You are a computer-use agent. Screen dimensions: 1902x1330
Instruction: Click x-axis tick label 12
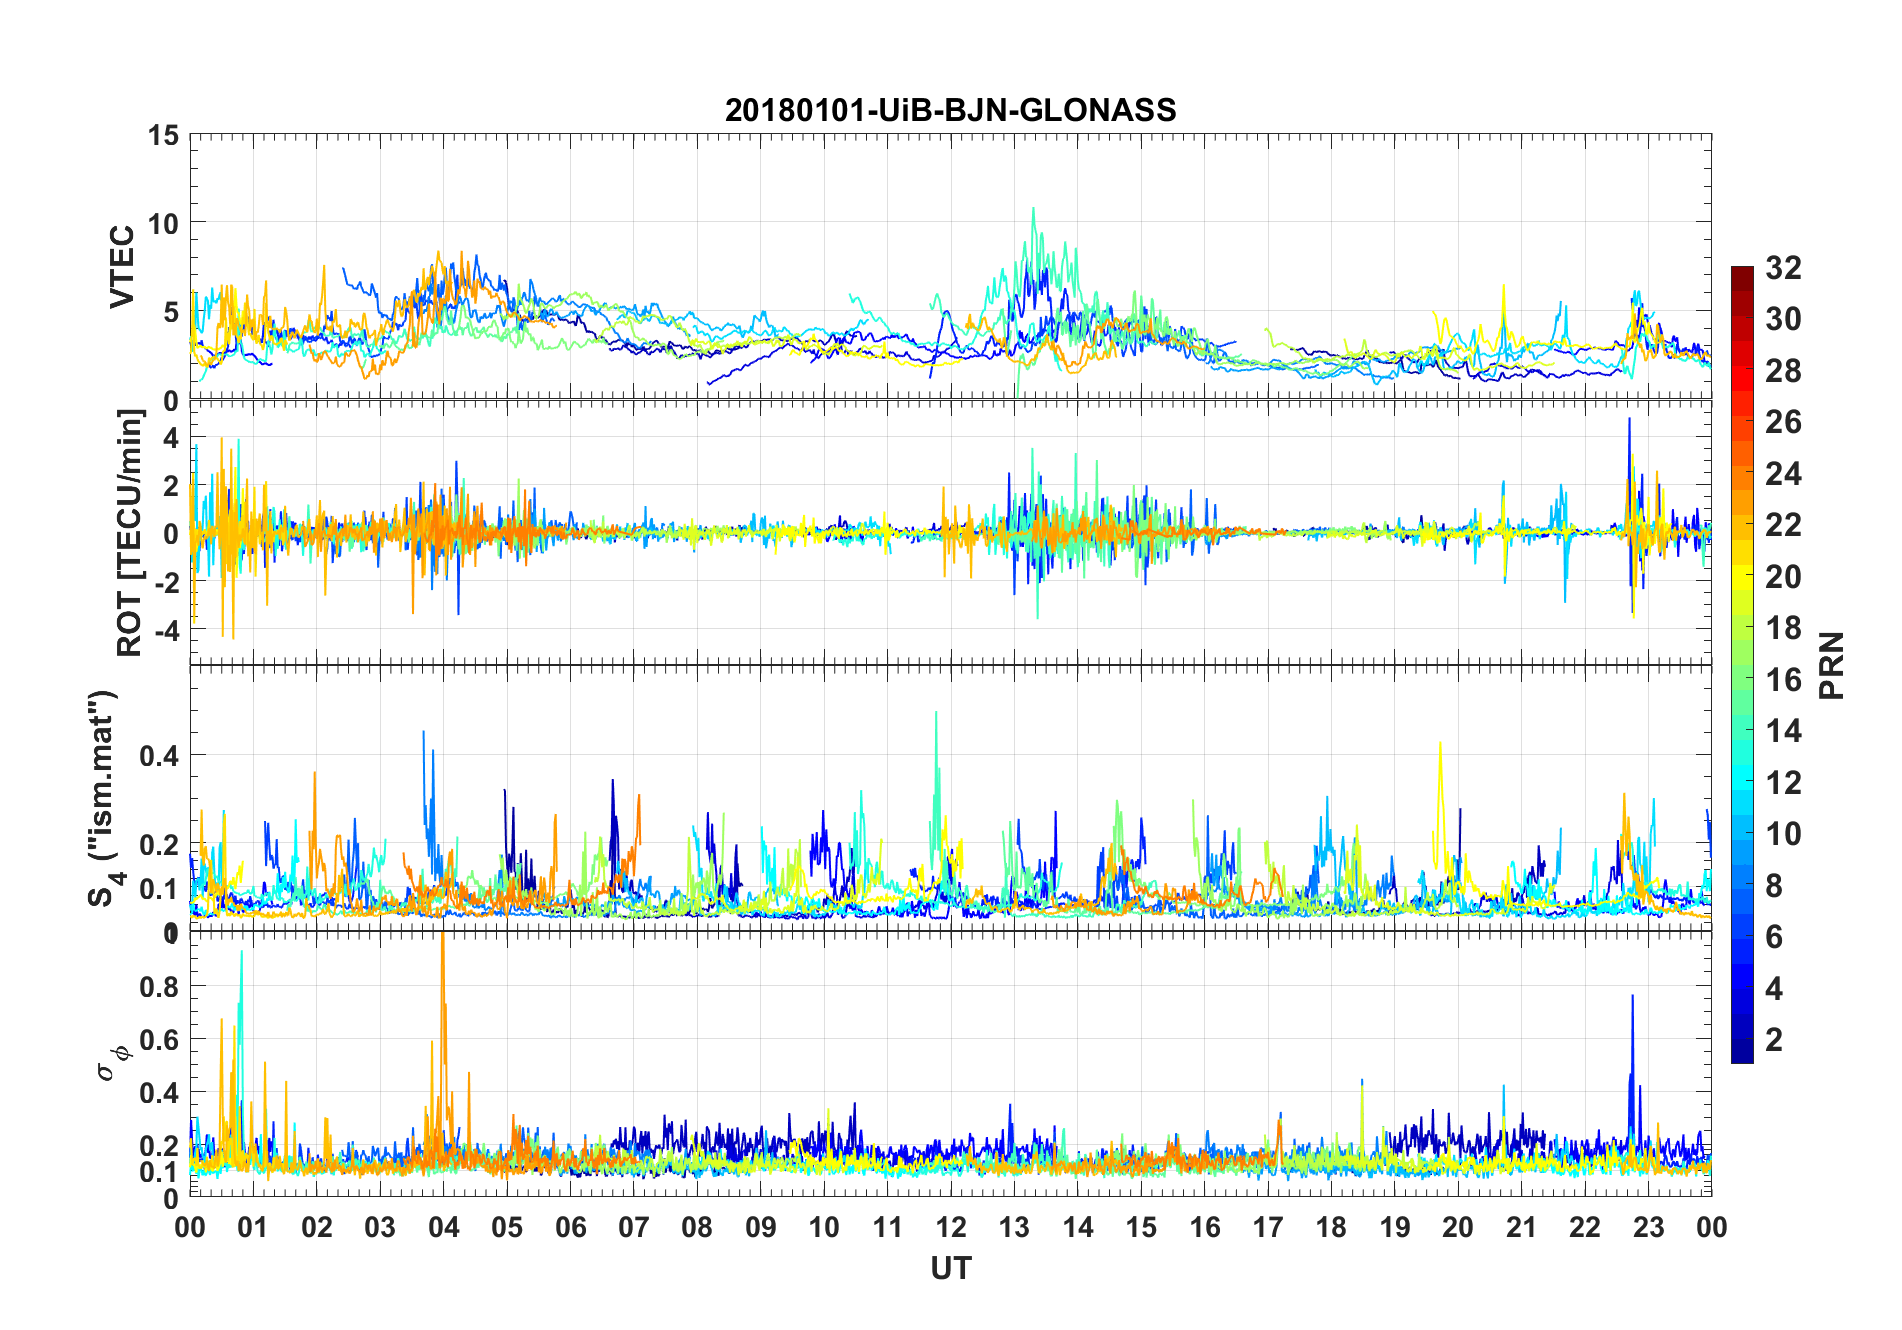pyautogui.click(x=950, y=1227)
